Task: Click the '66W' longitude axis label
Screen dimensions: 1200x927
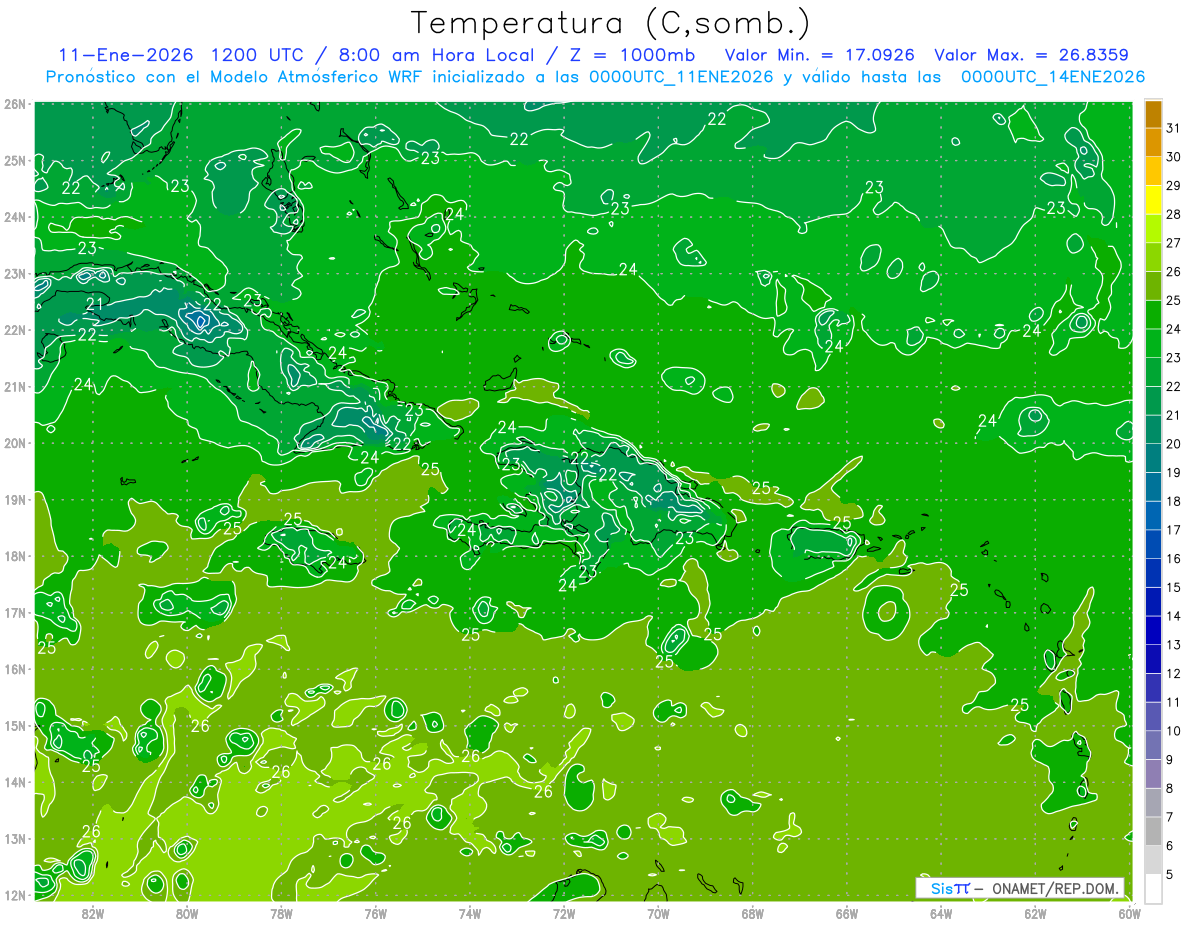Action: tap(847, 913)
